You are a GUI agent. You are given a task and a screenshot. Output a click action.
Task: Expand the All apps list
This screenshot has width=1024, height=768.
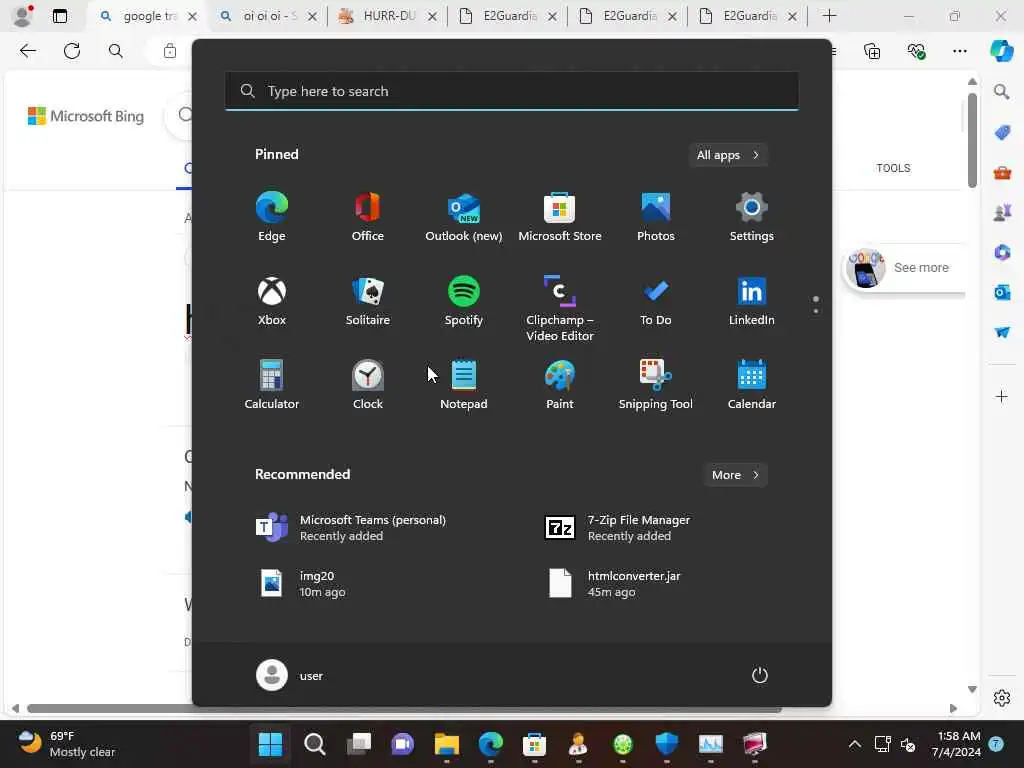pos(728,155)
